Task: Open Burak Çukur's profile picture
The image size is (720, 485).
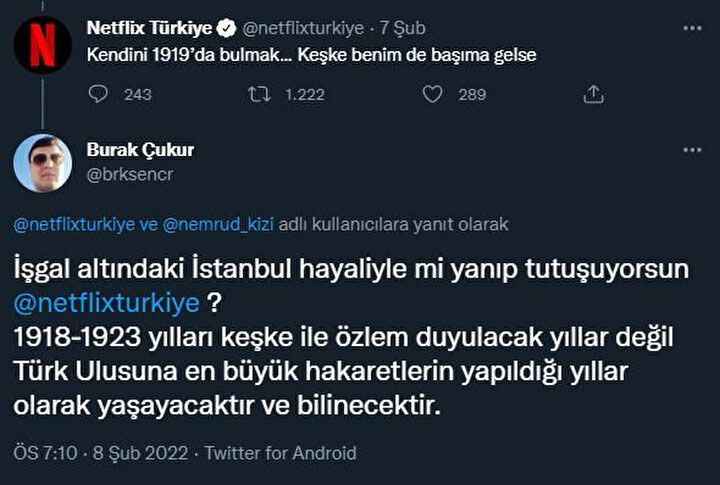Action: click(42, 162)
